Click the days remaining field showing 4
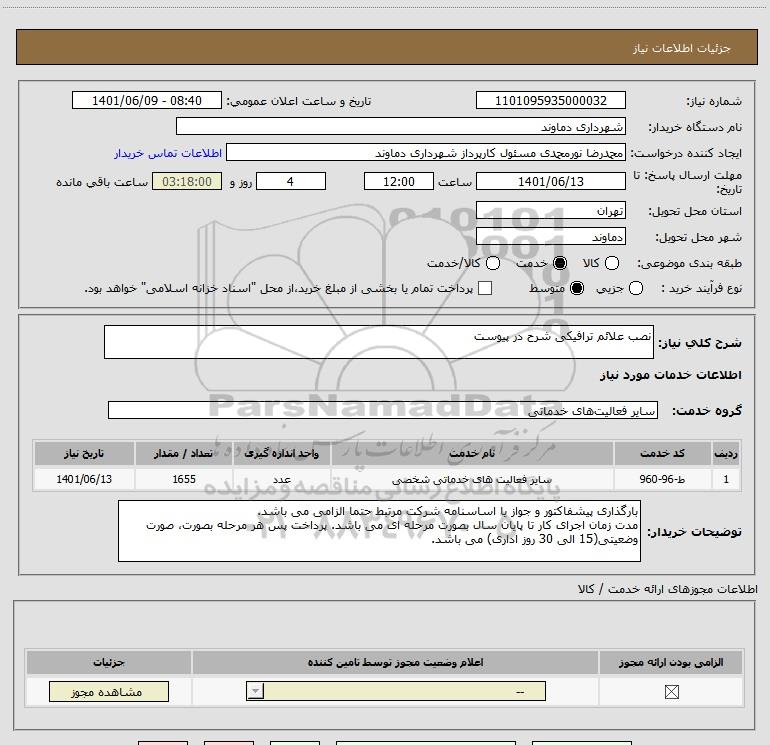 291,181
